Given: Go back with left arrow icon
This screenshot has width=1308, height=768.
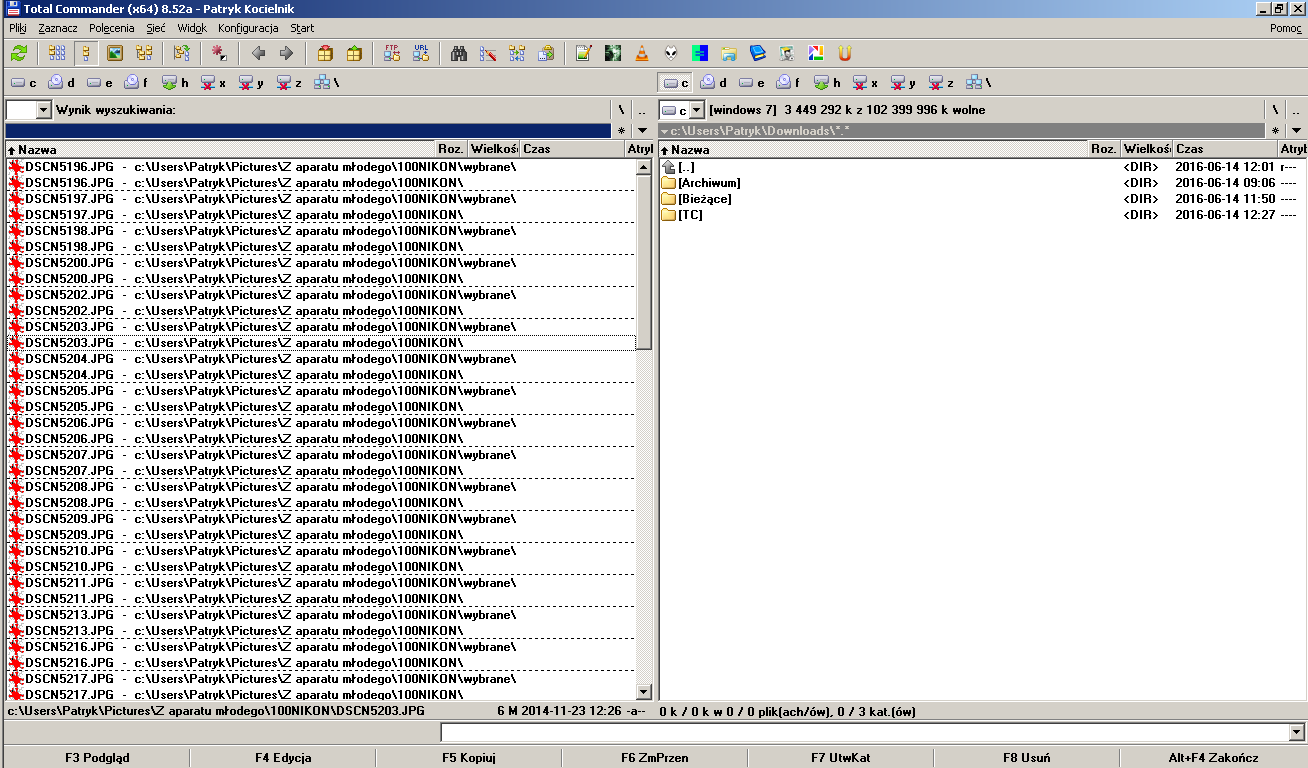Looking at the screenshot, I should click(258, 53).
